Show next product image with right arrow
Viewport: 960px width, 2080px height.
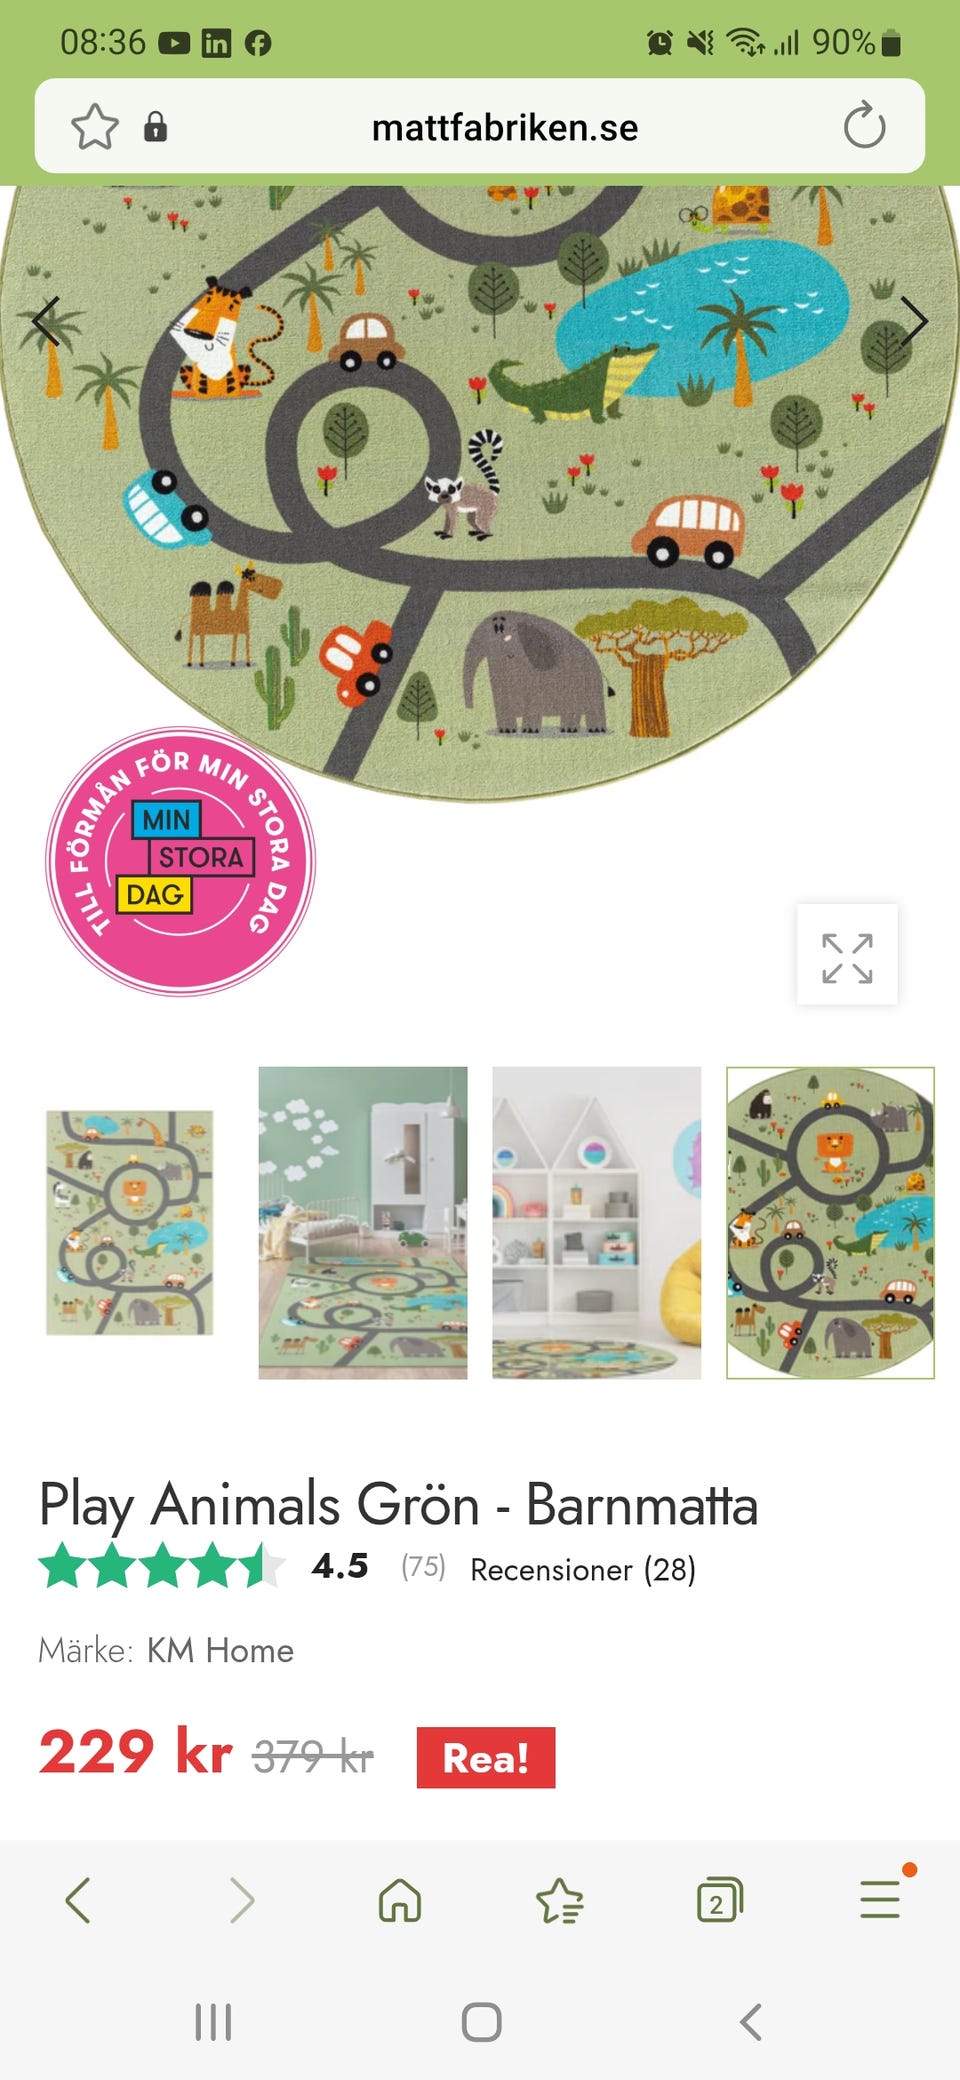click(915, 321)
